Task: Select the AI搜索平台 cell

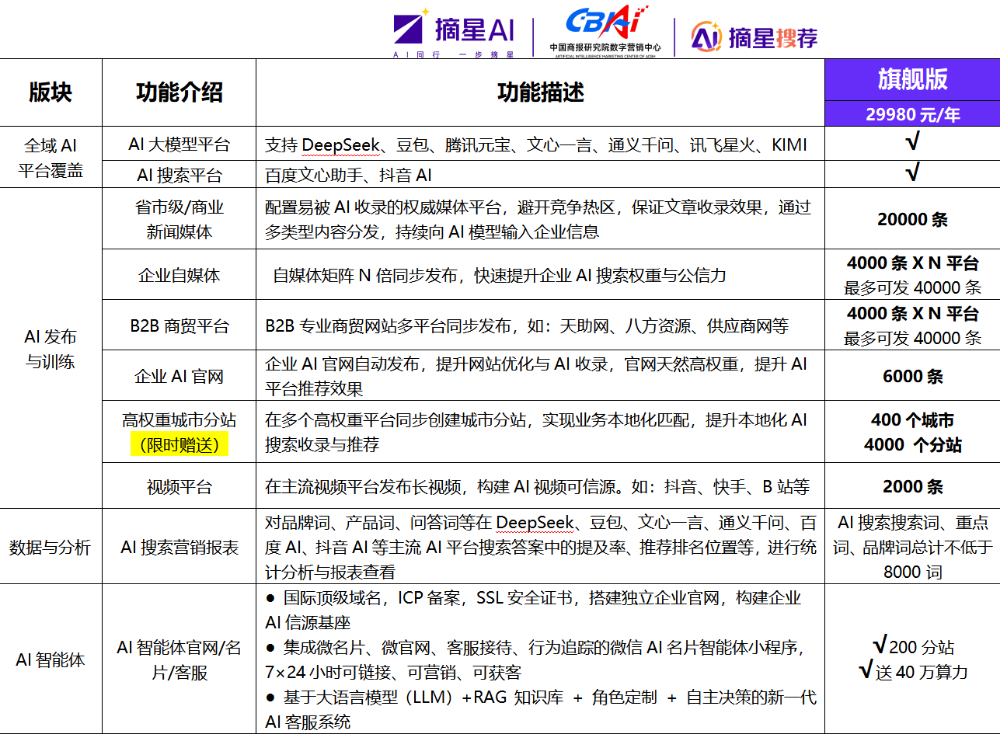Action: (179, 175)
